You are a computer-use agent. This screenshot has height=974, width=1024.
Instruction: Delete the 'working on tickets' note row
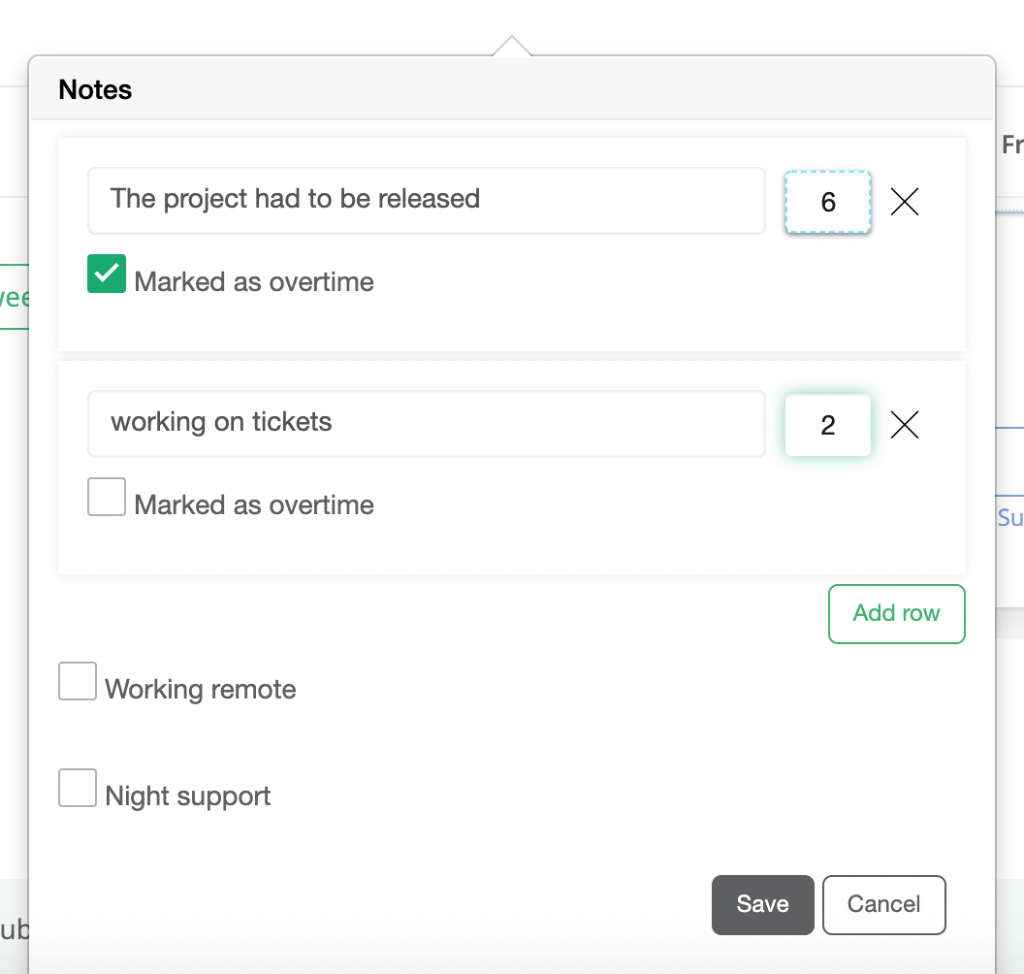pyautogui.click(x=905, y=425)
